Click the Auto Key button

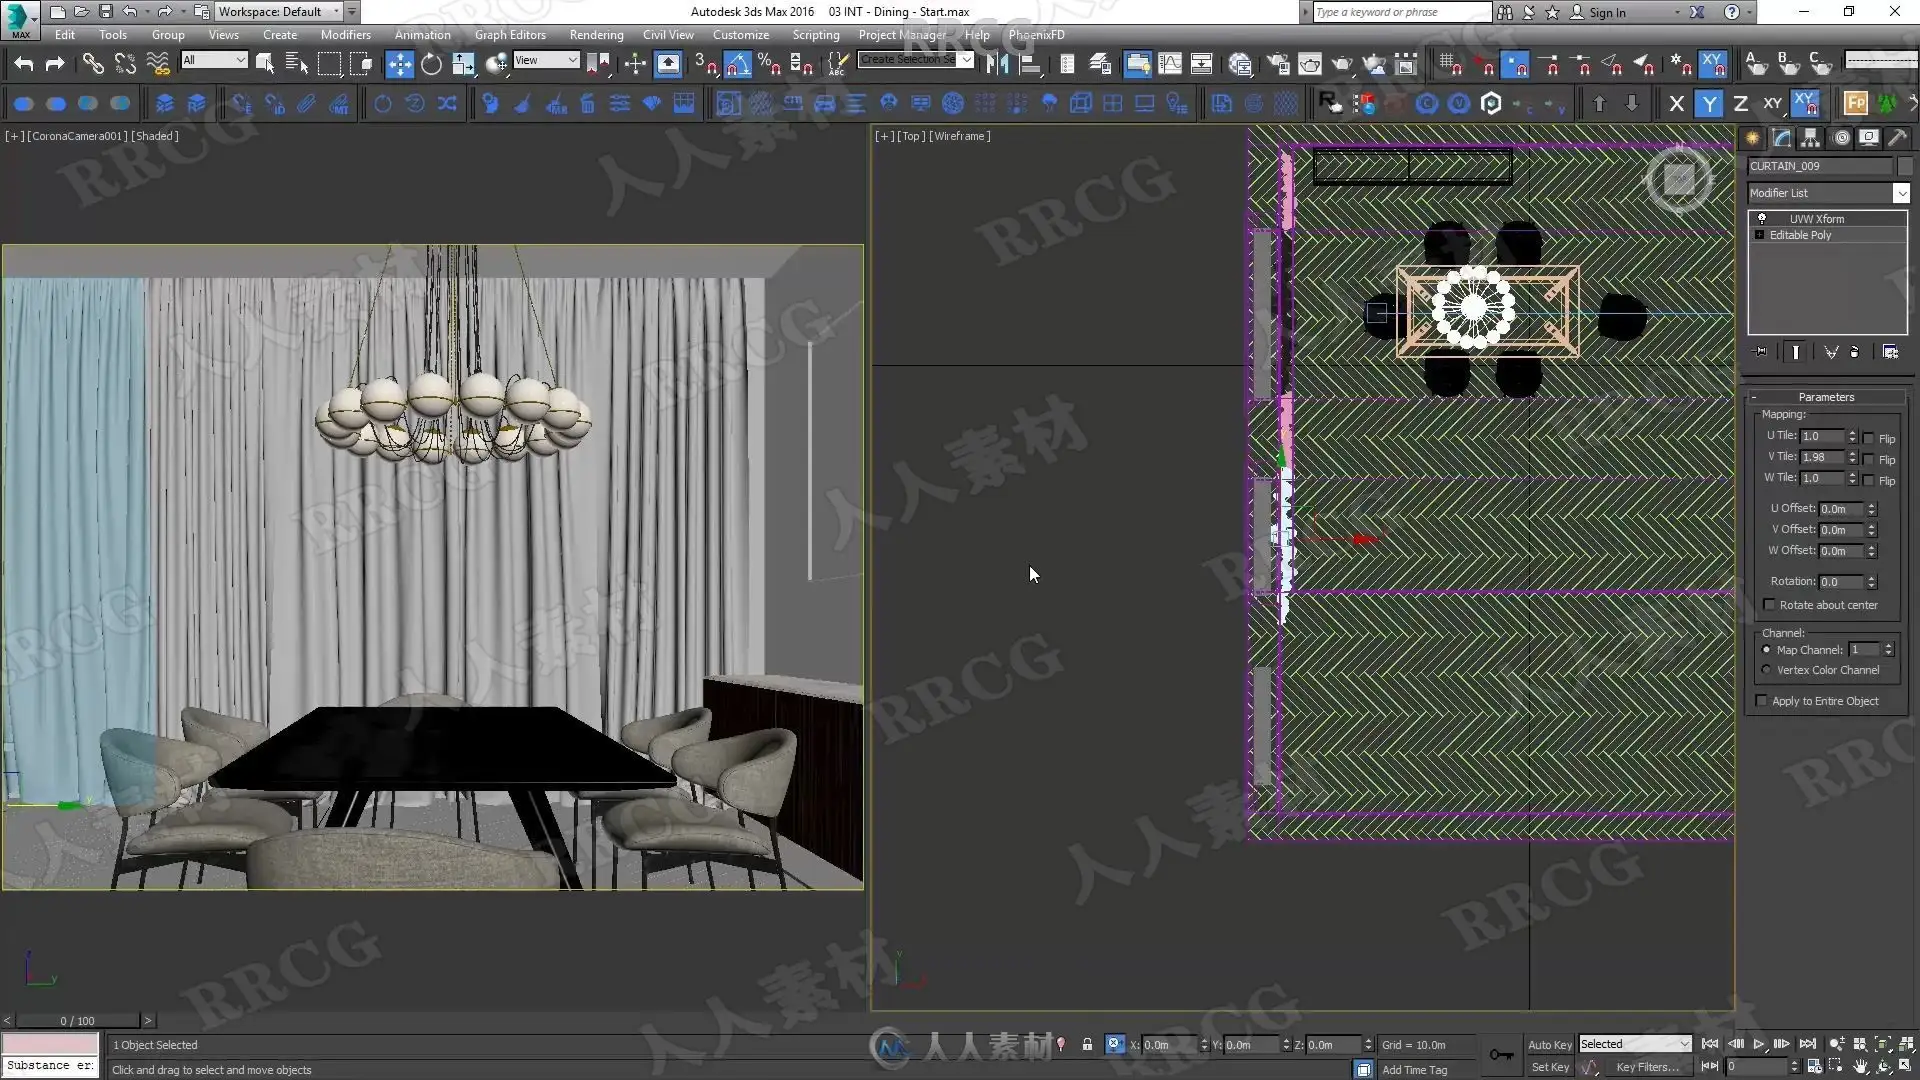tap(1550, 1044)
